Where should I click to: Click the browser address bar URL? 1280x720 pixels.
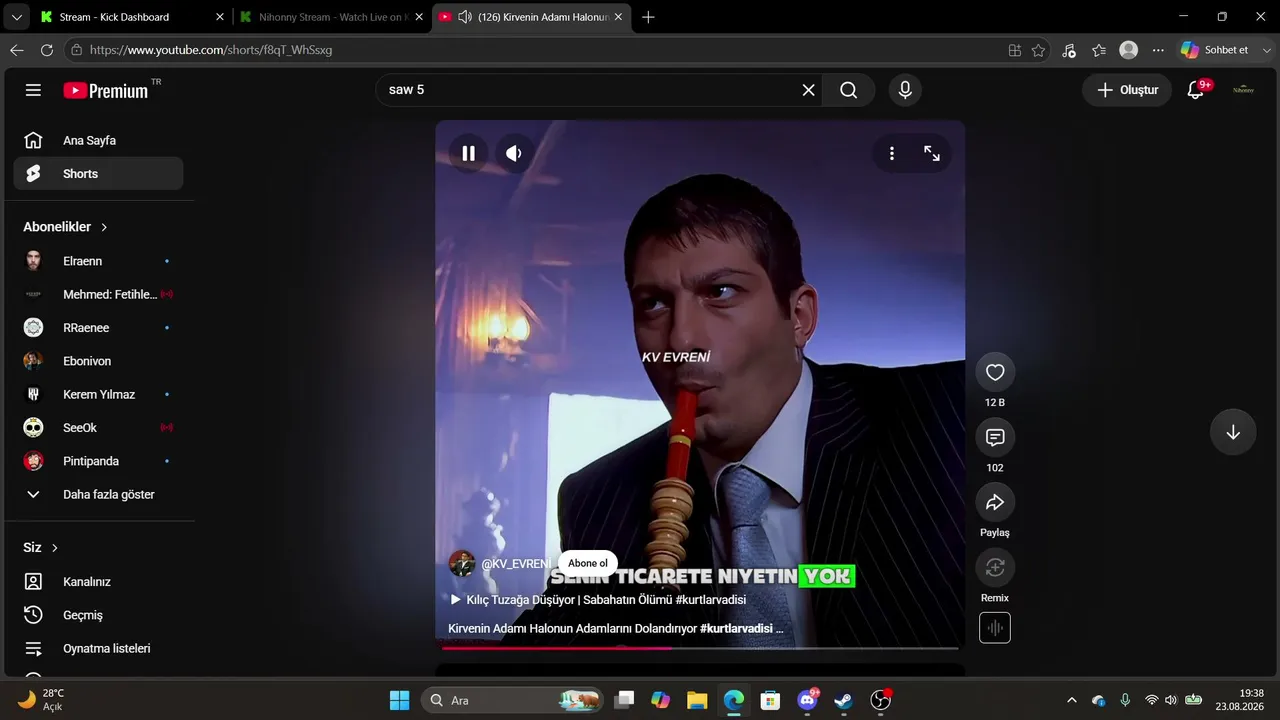coord(211,50)
